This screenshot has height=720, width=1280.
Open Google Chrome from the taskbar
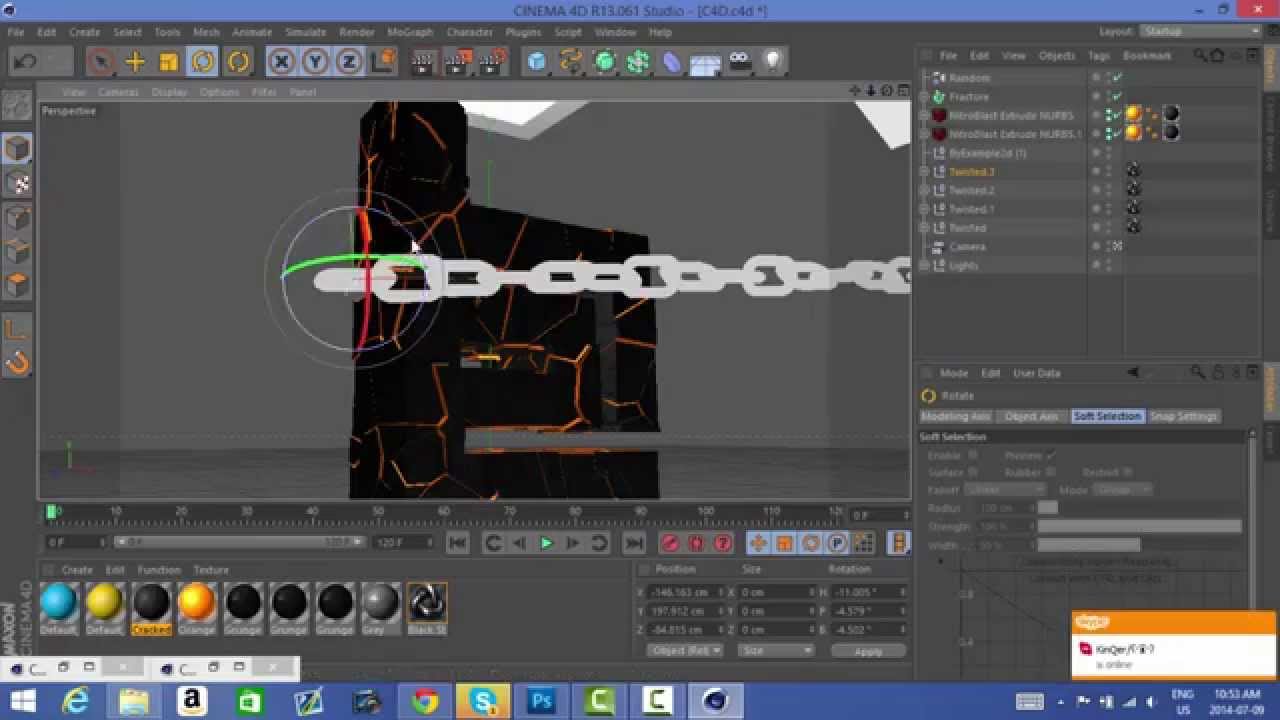click(x=426, y=702)
